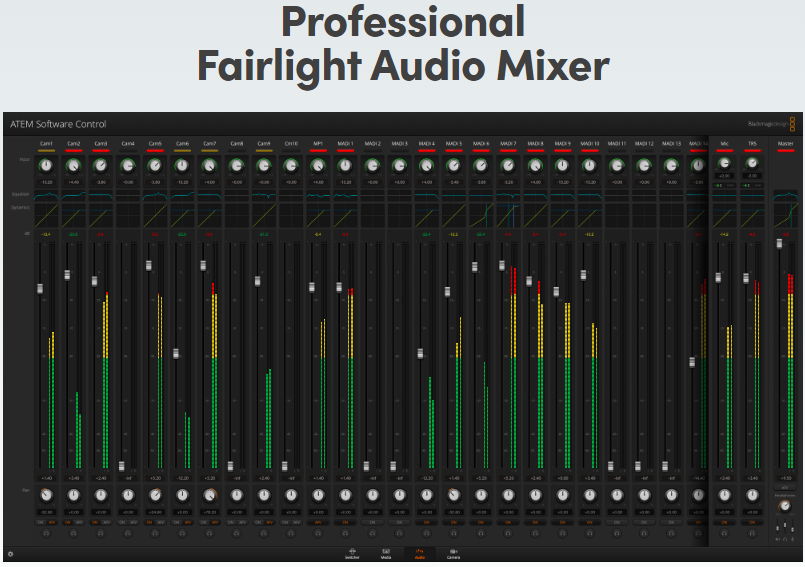Image resolution: width=805 pixels, height=567 pixels.
Task: Click the Cam1 channel fader handle
Action: click(x=40, y=289)
